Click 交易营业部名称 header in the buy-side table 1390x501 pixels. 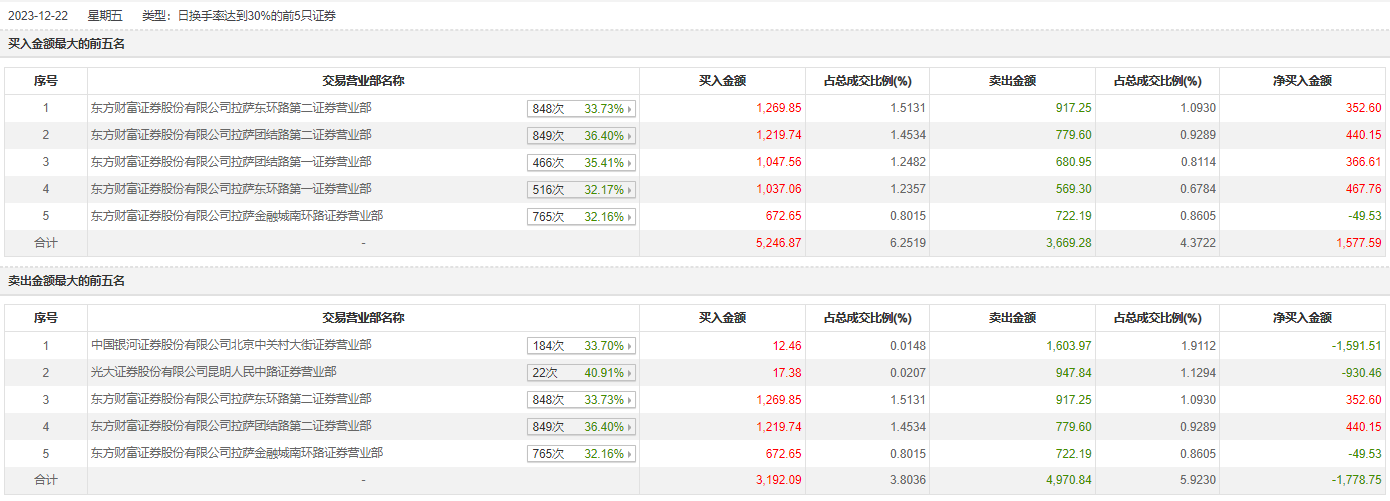point(363,81)
